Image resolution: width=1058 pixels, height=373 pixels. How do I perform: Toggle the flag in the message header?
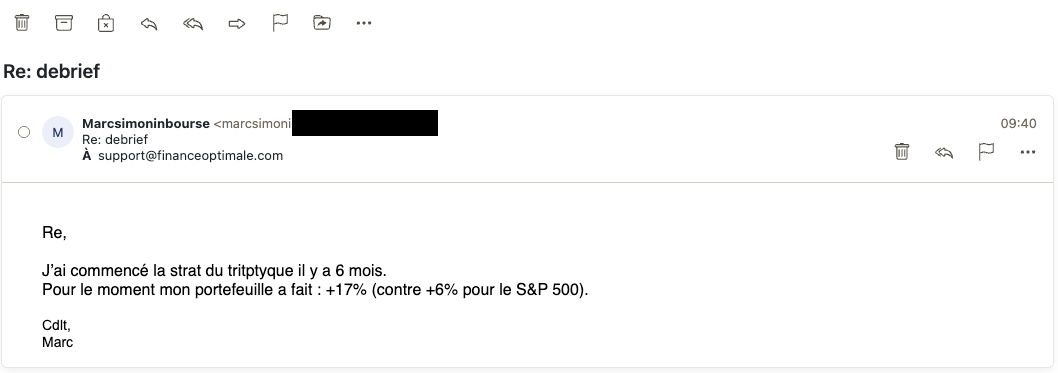(x=986, y=152)
